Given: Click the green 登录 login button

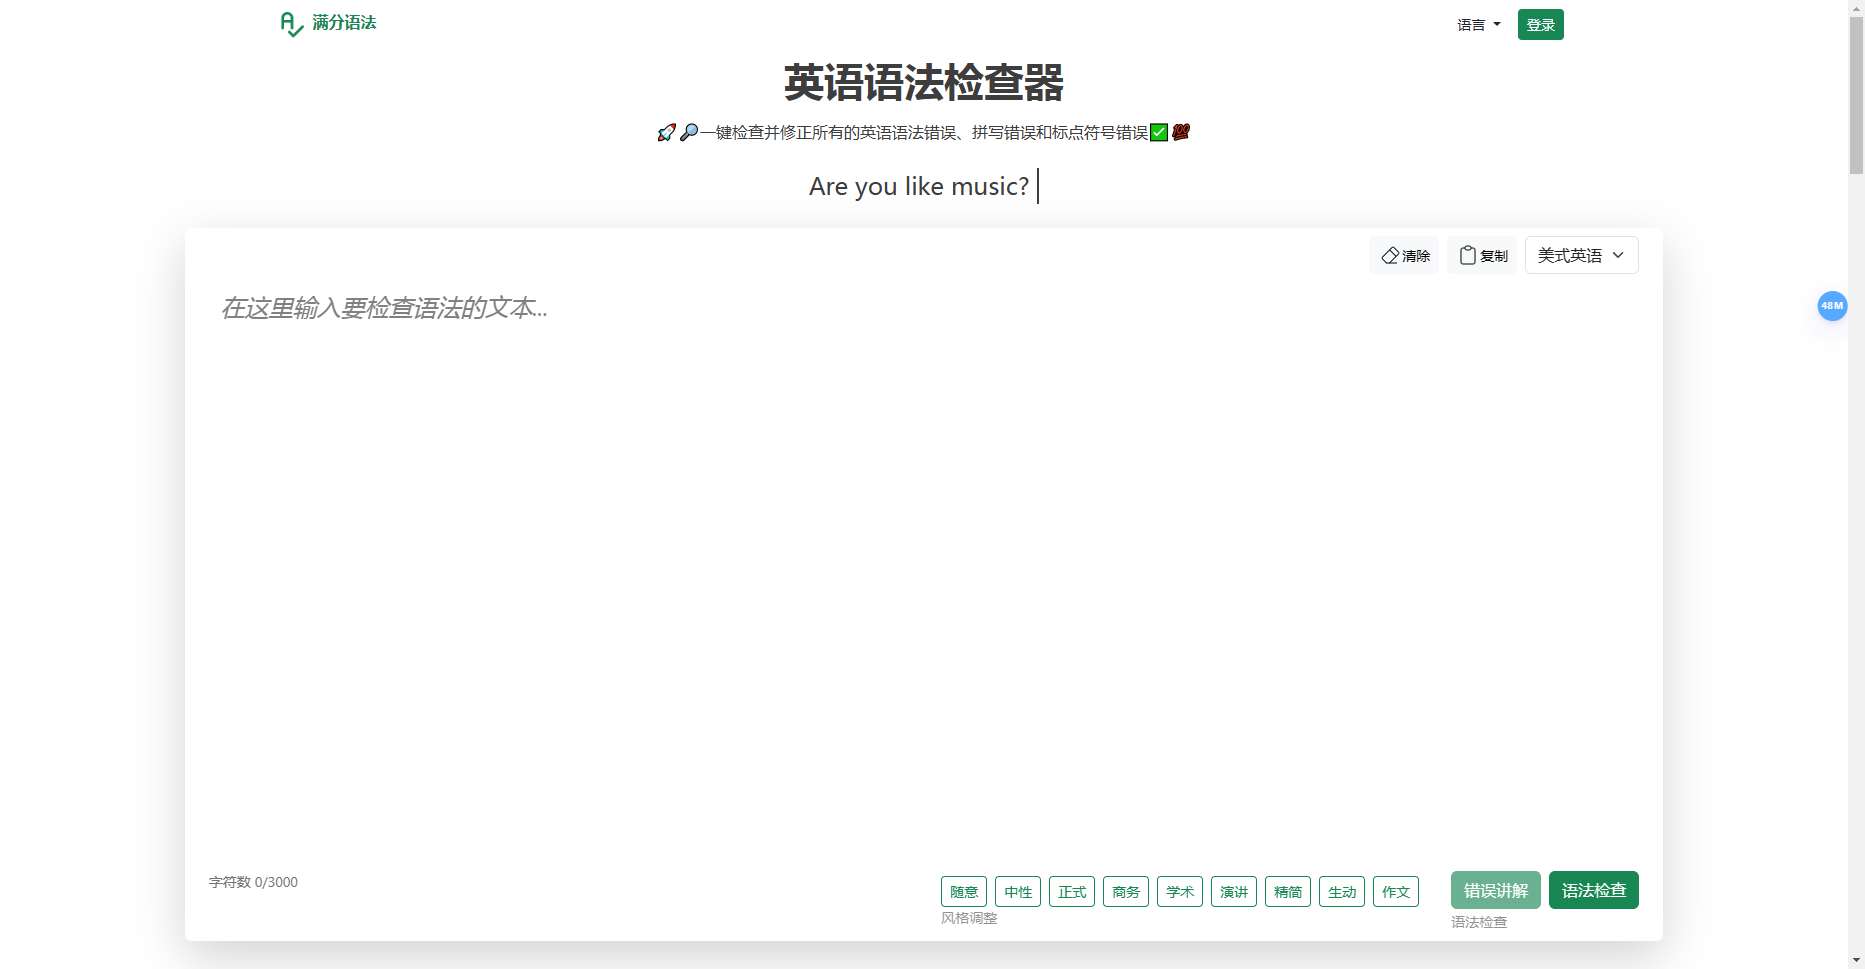Looking at the screenshot, I should (x=1540, y=25).
